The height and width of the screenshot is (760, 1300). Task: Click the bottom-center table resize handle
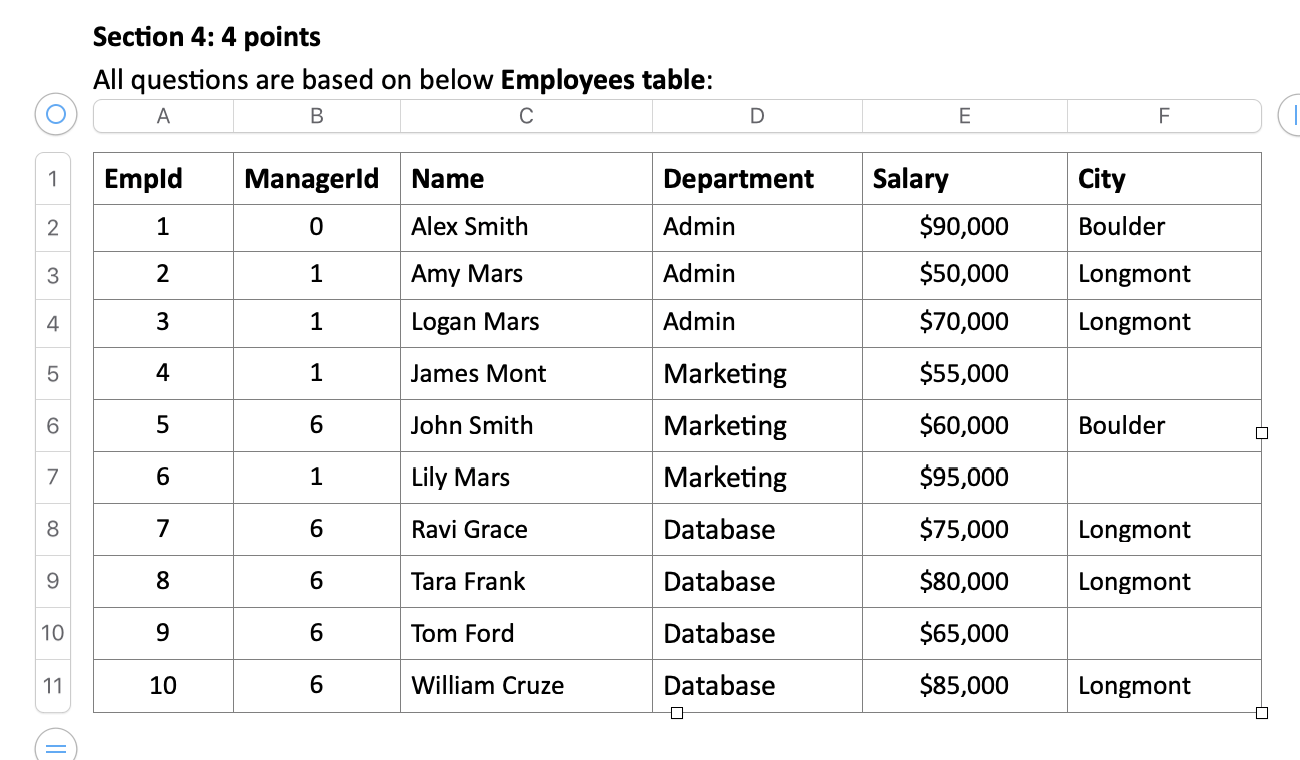click(678, 713)
